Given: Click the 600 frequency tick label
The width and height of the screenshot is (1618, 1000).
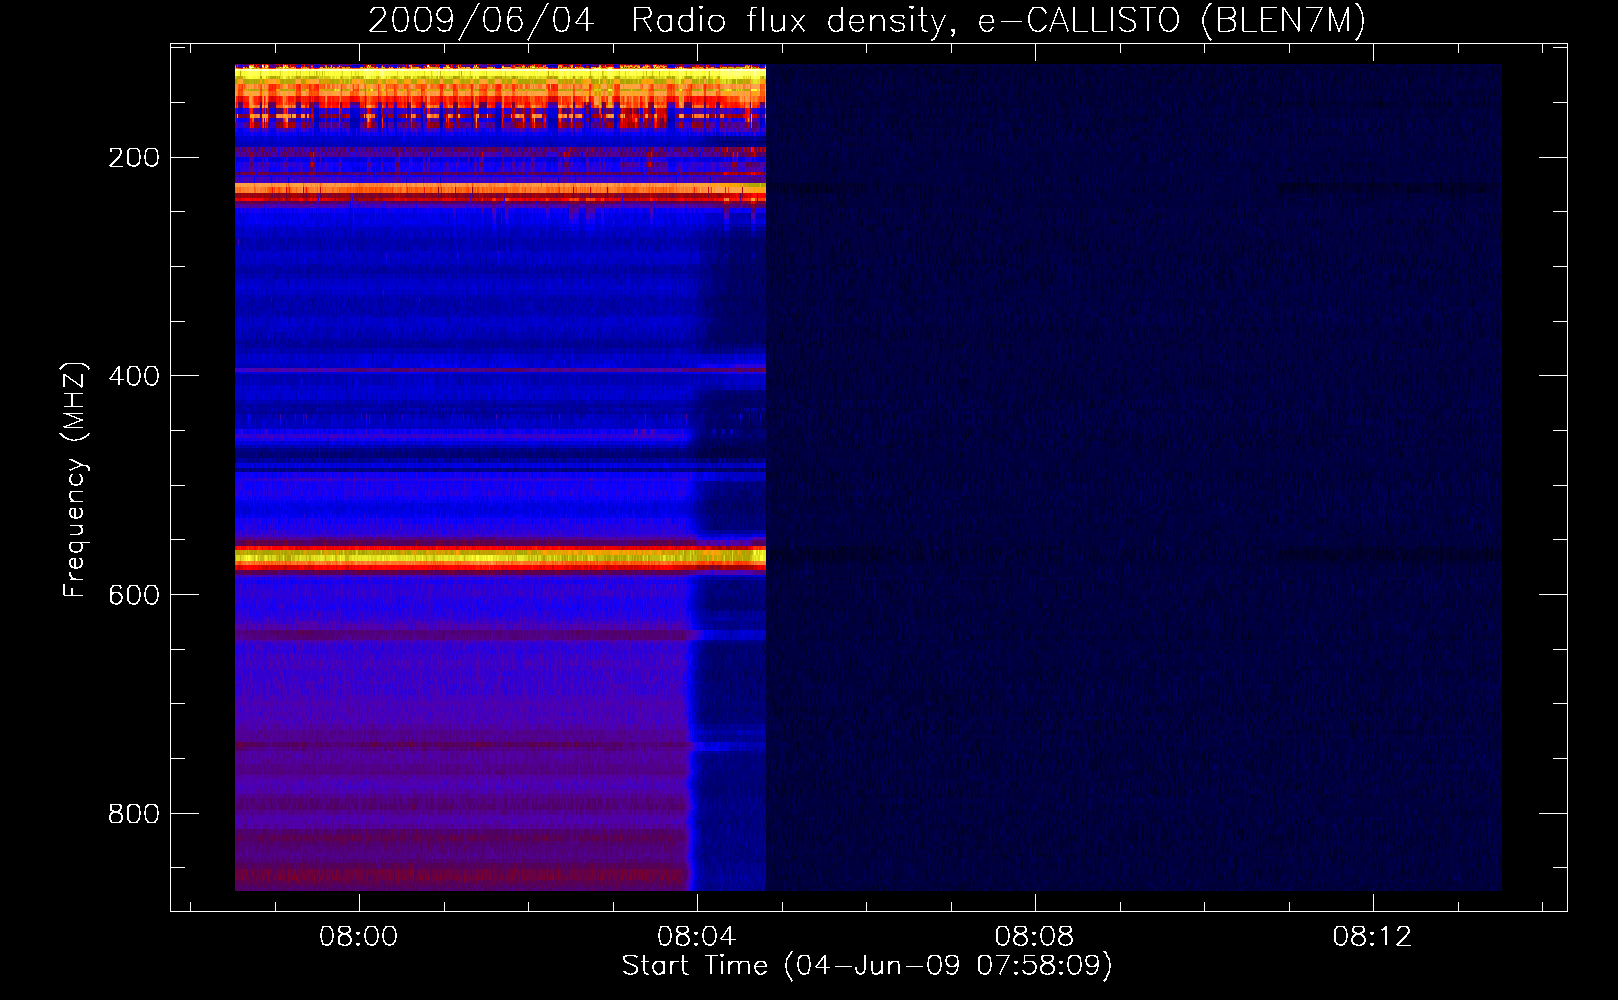Looking at the screenshot, I should click(133, 595).
